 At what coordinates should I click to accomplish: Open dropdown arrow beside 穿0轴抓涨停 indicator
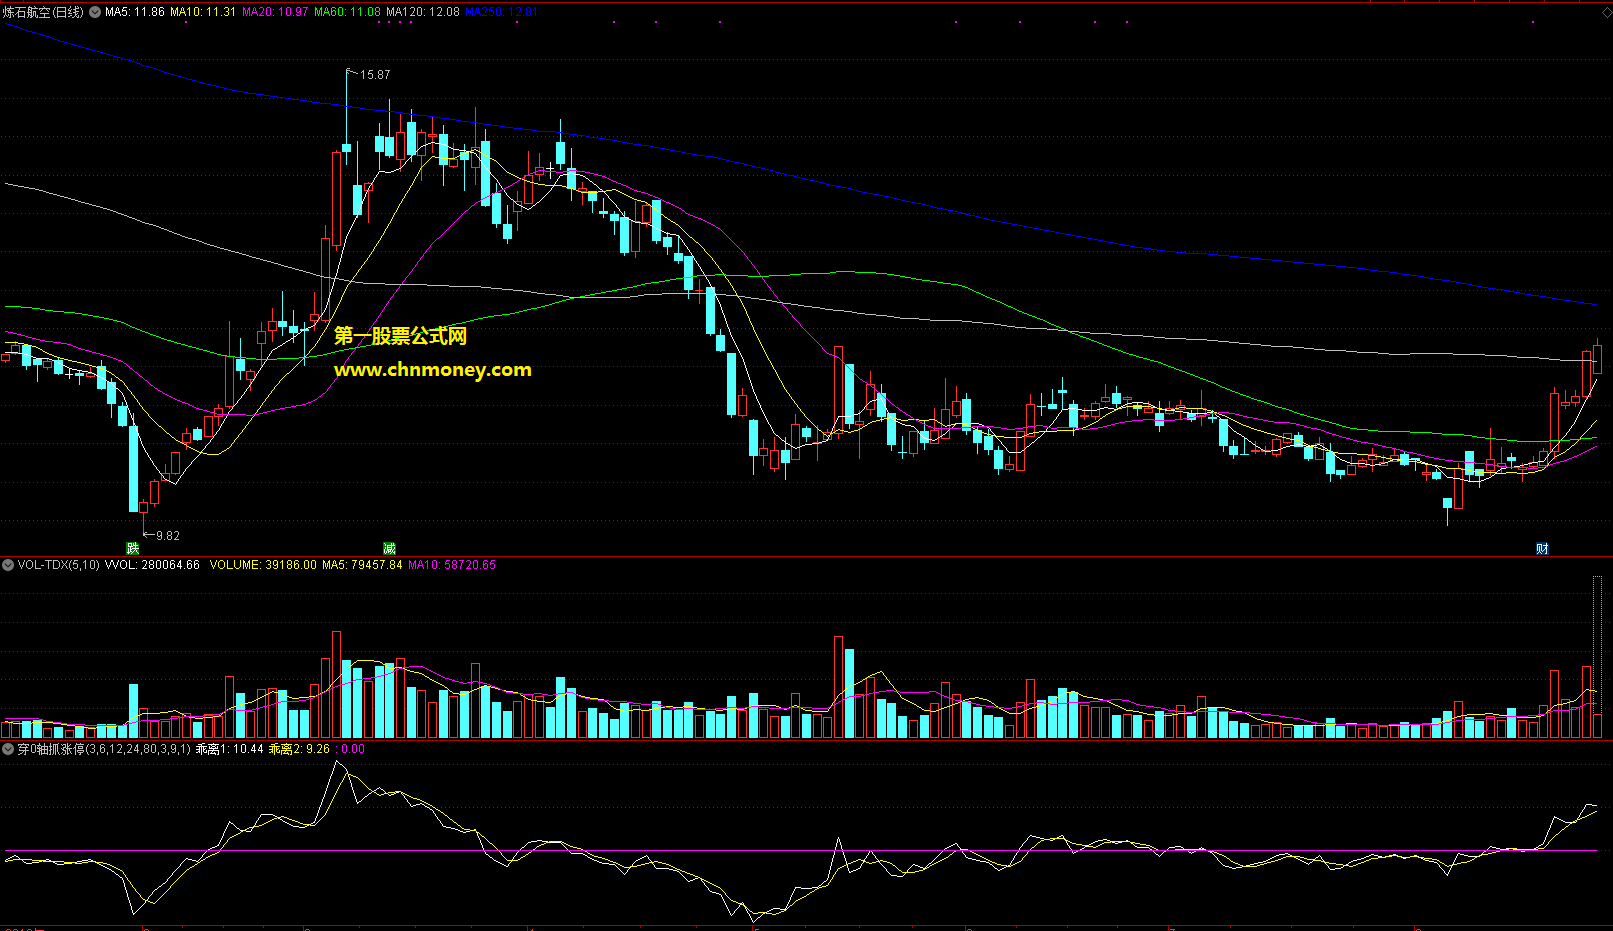[8, 749]
